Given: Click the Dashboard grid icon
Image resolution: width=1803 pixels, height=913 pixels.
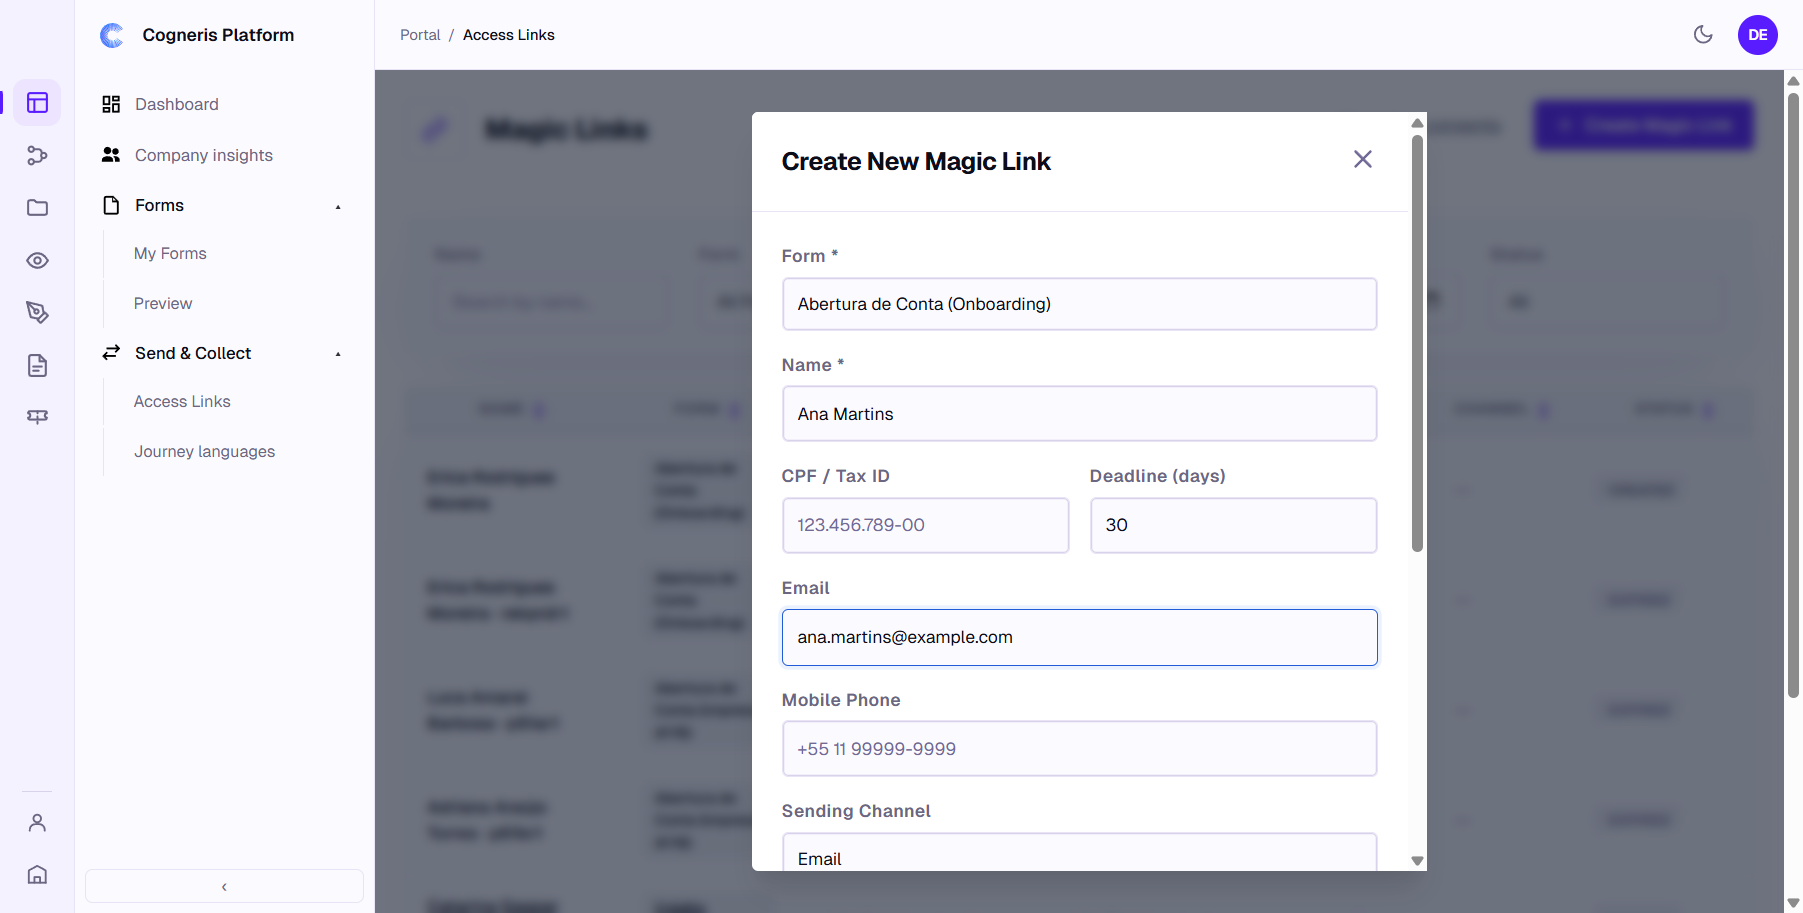Looking at the screenshot, I should pyautogui.click(x=111, y=104).
